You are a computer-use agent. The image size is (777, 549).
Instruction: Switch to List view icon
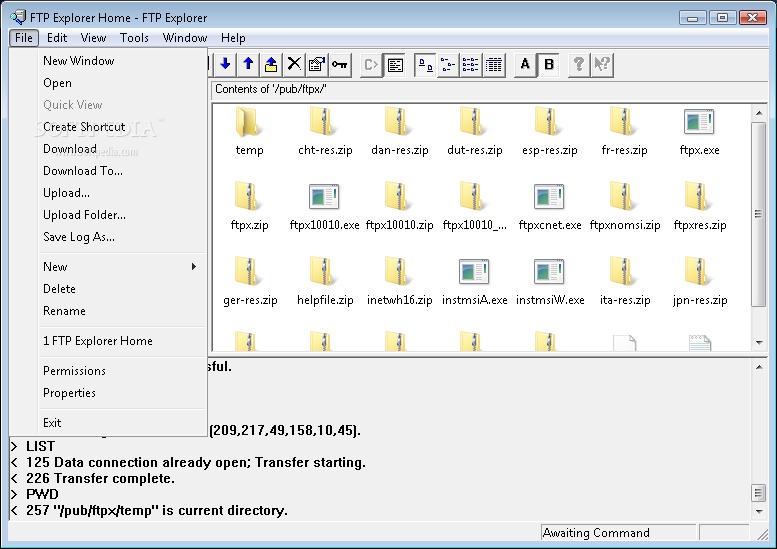tap(471, 64)
